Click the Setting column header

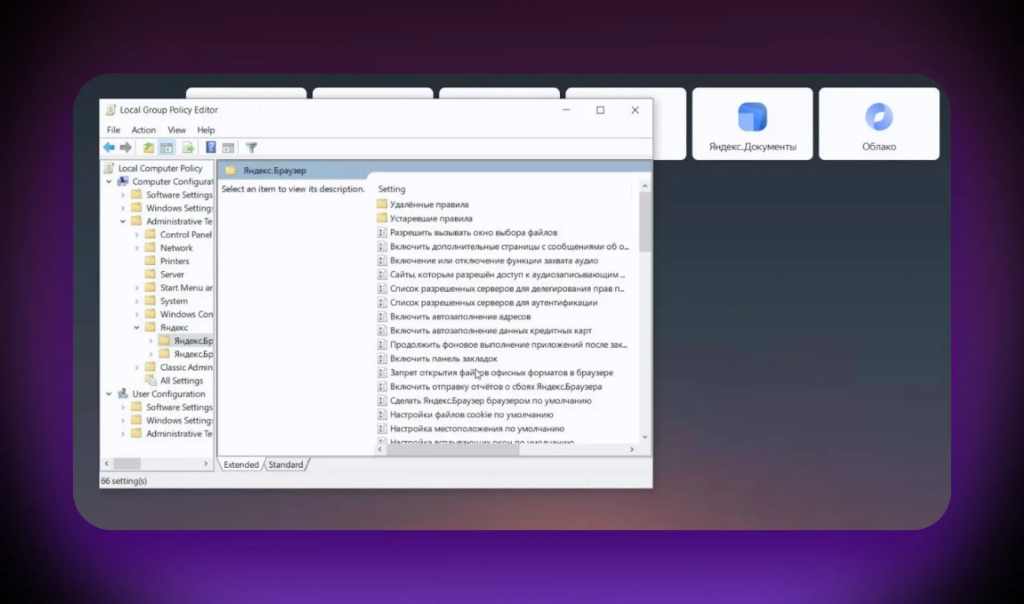pyautogui.click(x=392, y=189)
